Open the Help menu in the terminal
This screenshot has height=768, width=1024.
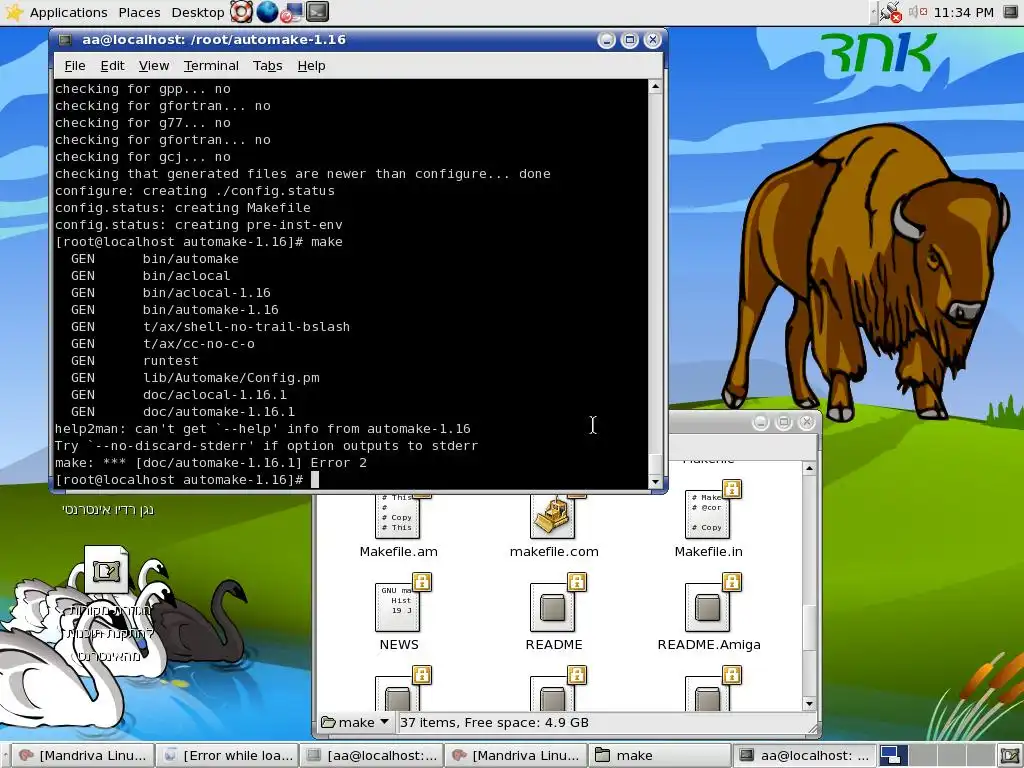[x=311, y=65]
